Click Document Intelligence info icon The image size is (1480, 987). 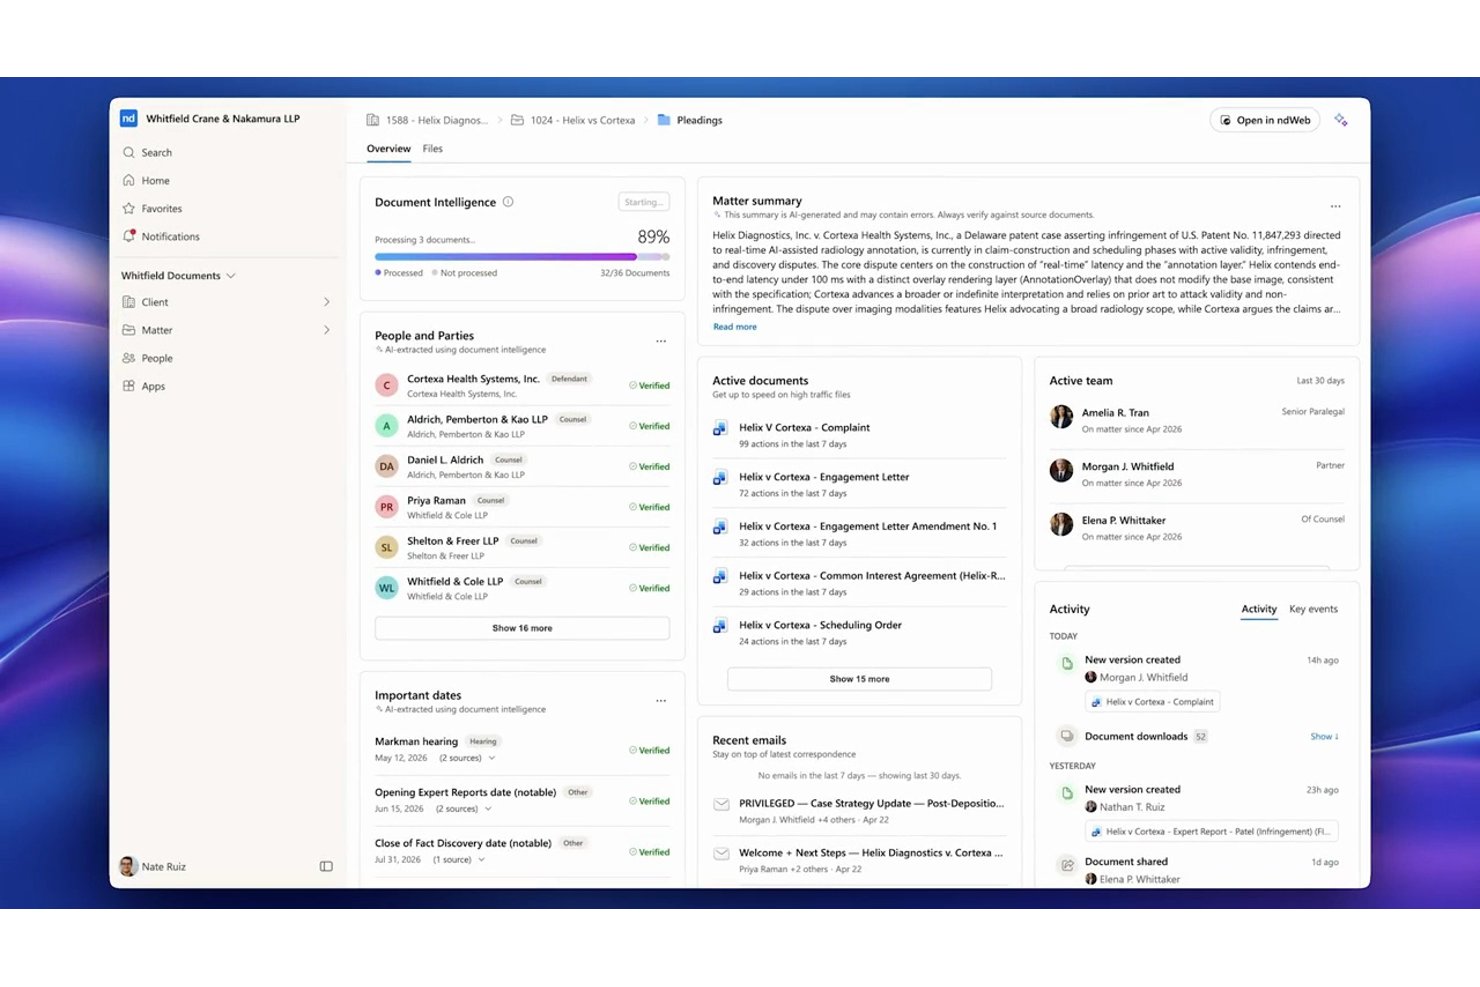(508, 202)
